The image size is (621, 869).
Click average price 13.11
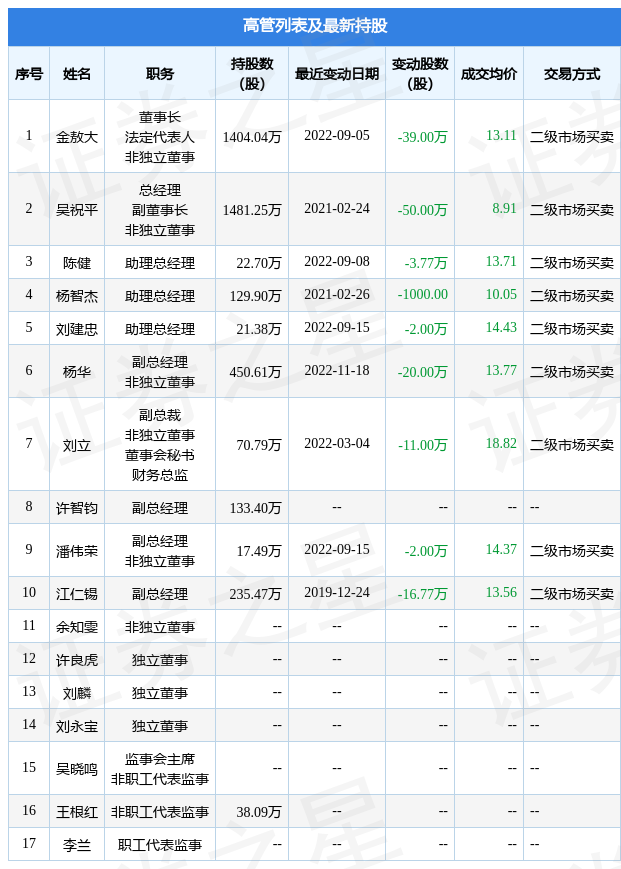pos(501,135)
